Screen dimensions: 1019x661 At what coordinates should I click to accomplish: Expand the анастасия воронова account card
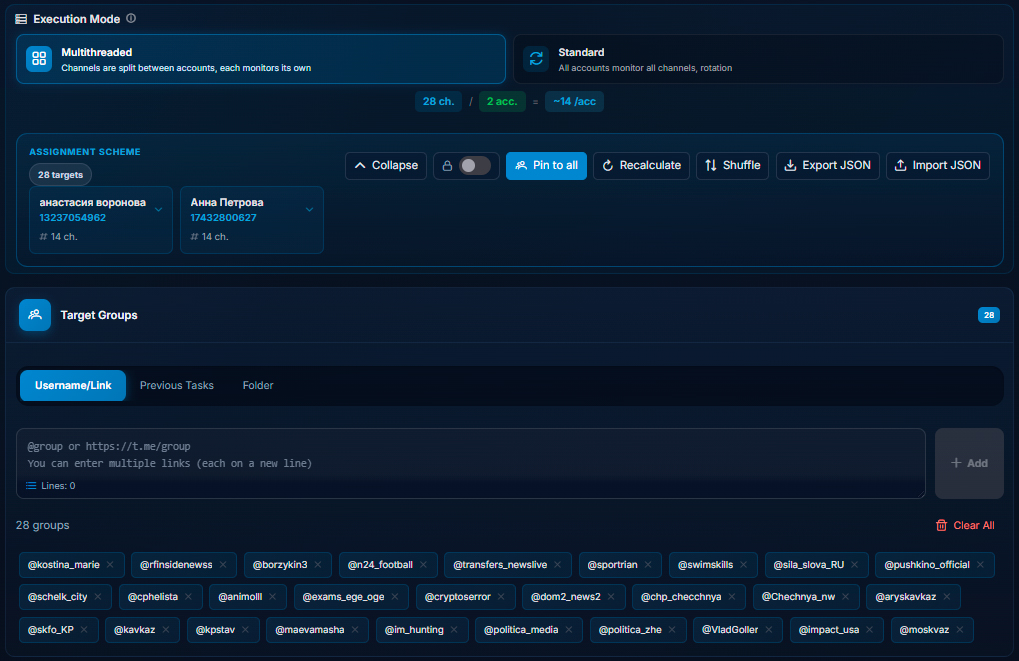[x=159, y=209]
